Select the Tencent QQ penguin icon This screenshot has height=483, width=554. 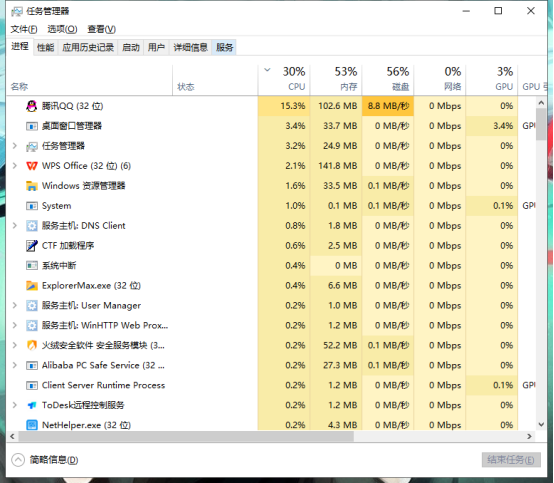[31, 106]
